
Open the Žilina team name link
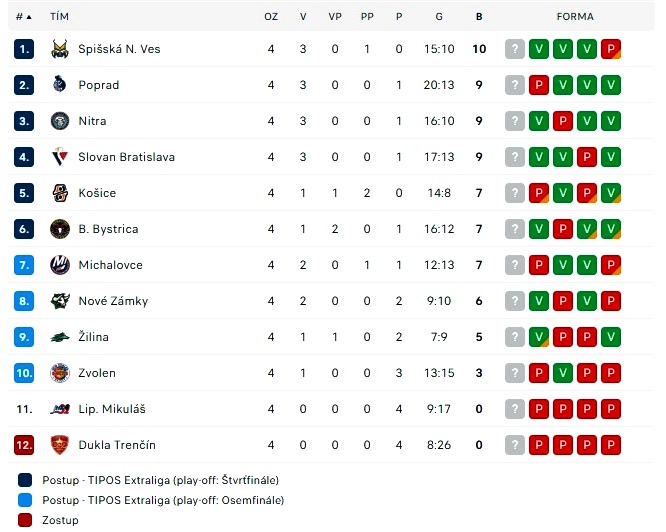point(93,337)
